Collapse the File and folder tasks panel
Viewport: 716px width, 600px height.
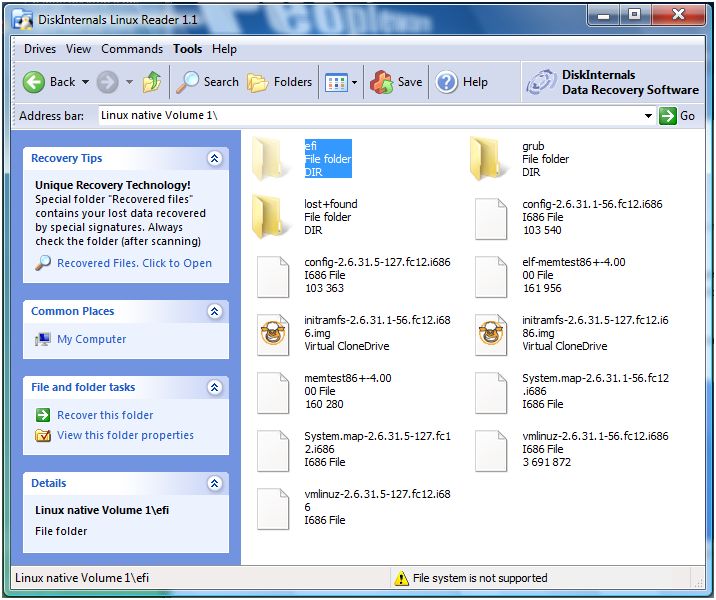click(215, 387)
